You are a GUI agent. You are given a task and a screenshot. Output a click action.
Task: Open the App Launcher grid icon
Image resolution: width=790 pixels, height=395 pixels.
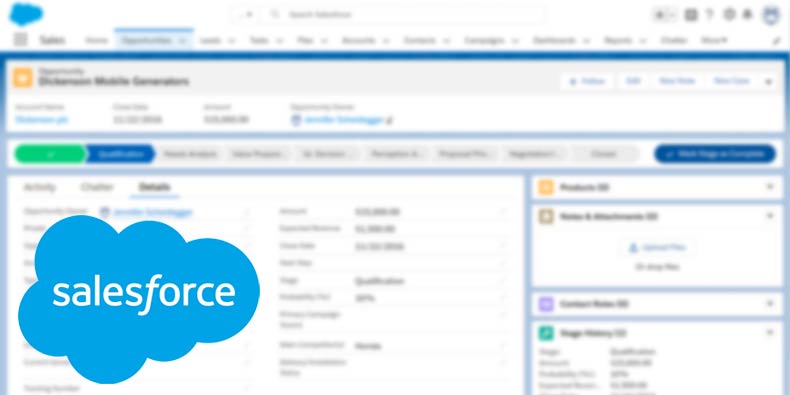21,40
